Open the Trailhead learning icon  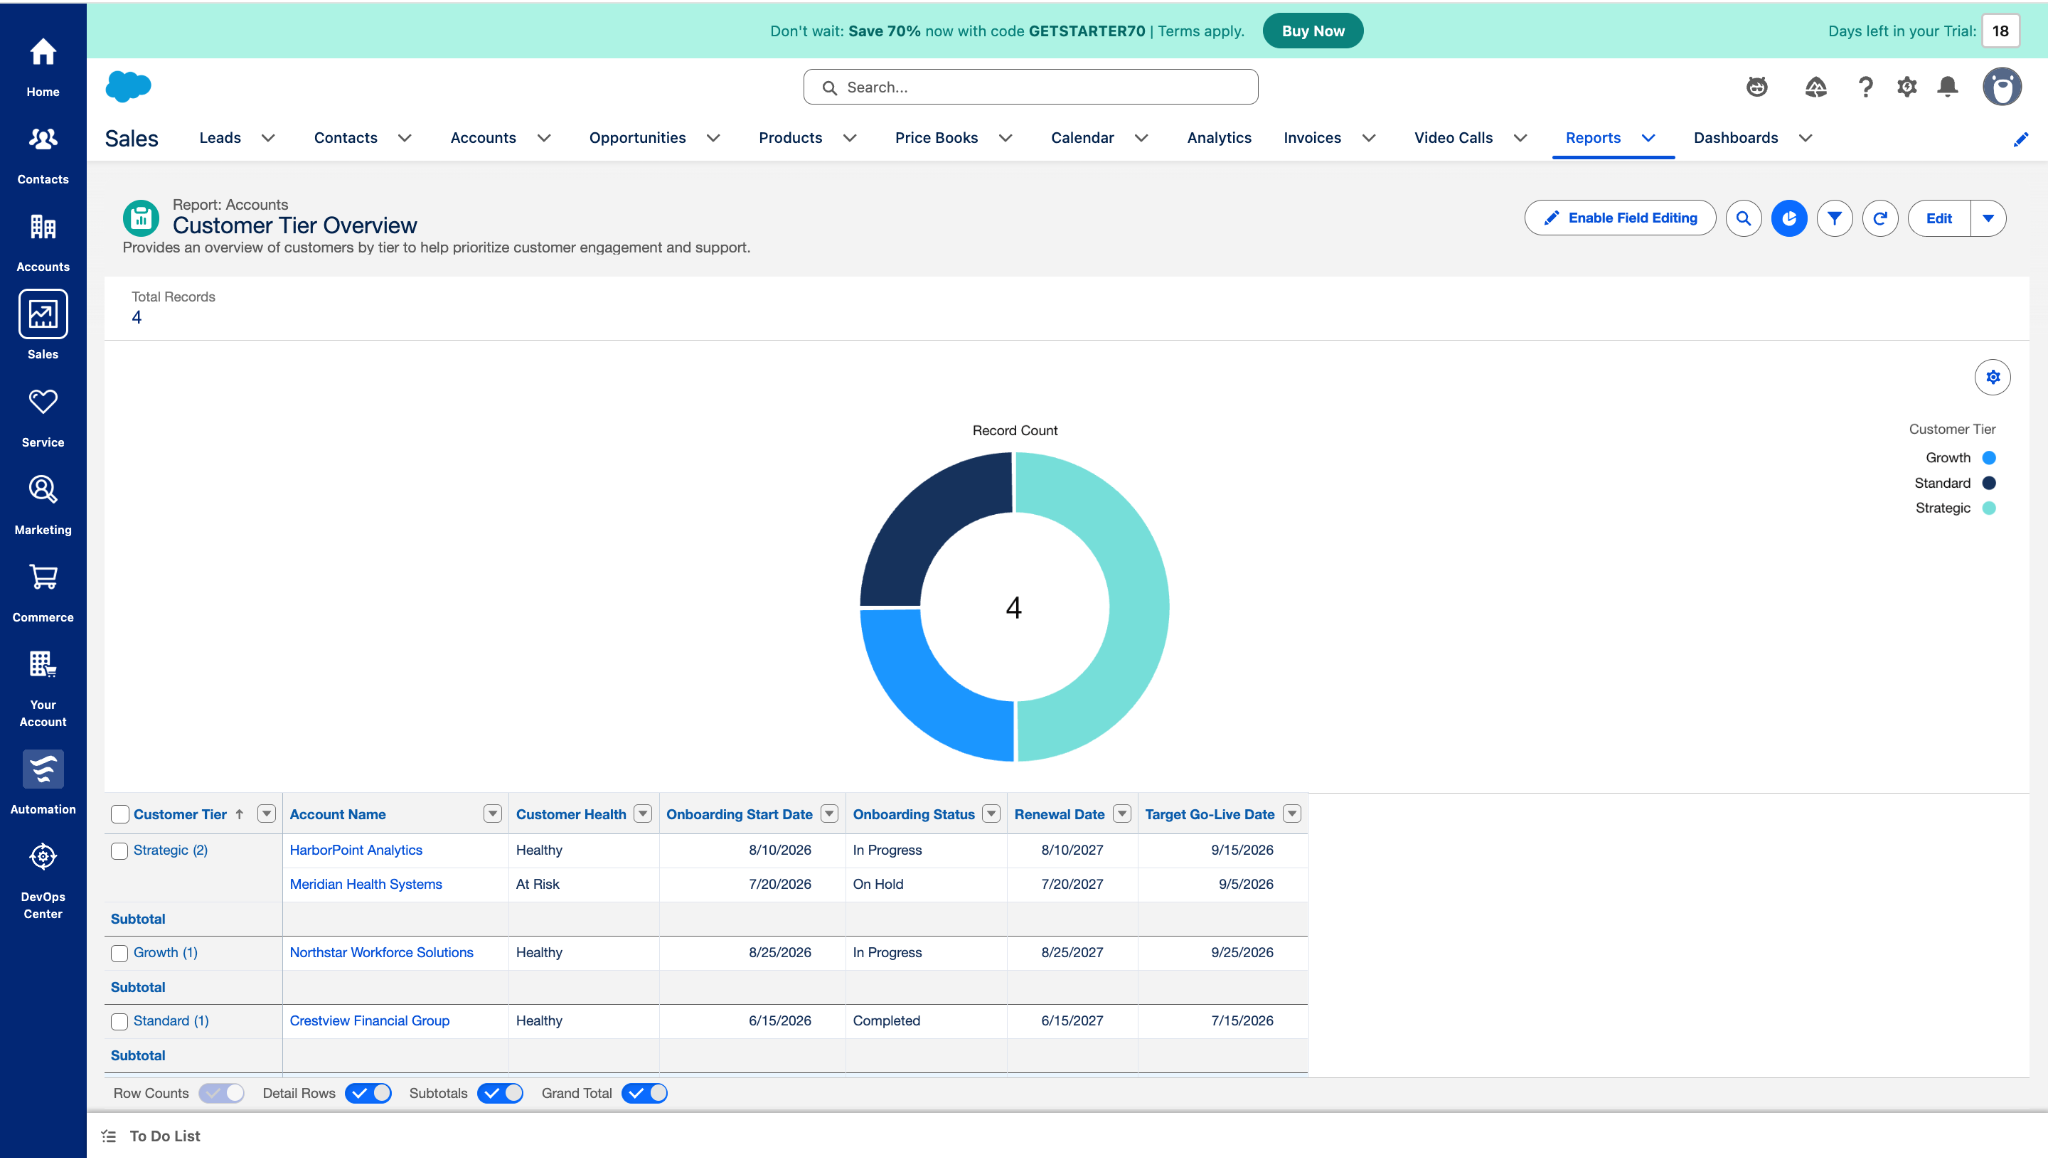pyautogui.click(x=1816, y=87)
